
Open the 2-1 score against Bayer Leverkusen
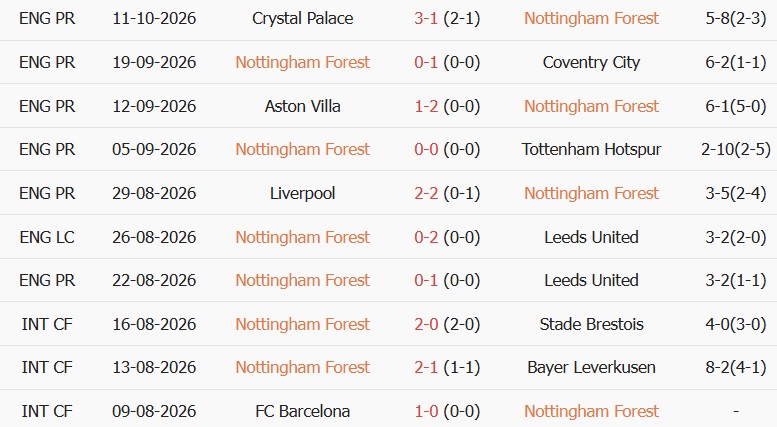point(426,368)
